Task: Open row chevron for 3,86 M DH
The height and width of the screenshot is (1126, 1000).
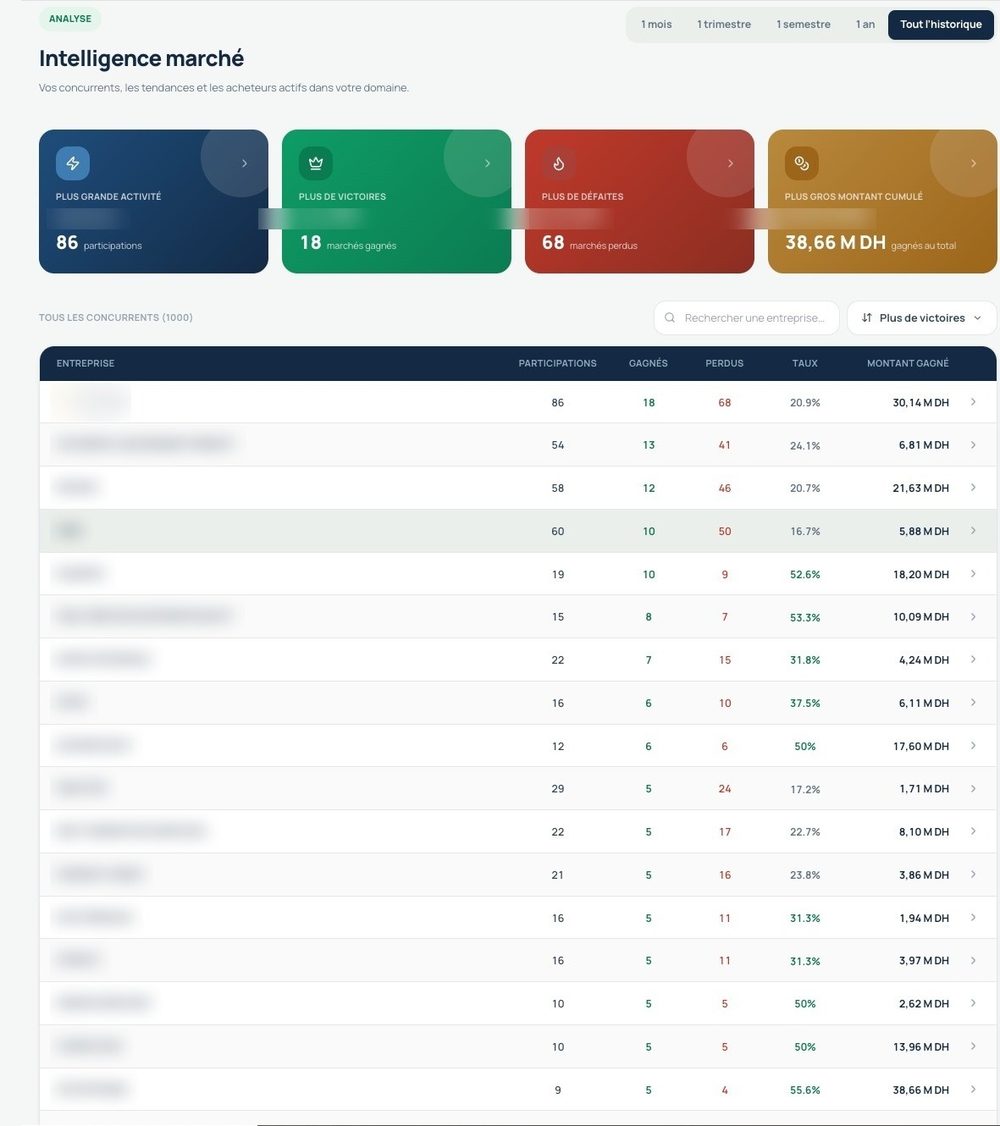Action: [973, 874]
